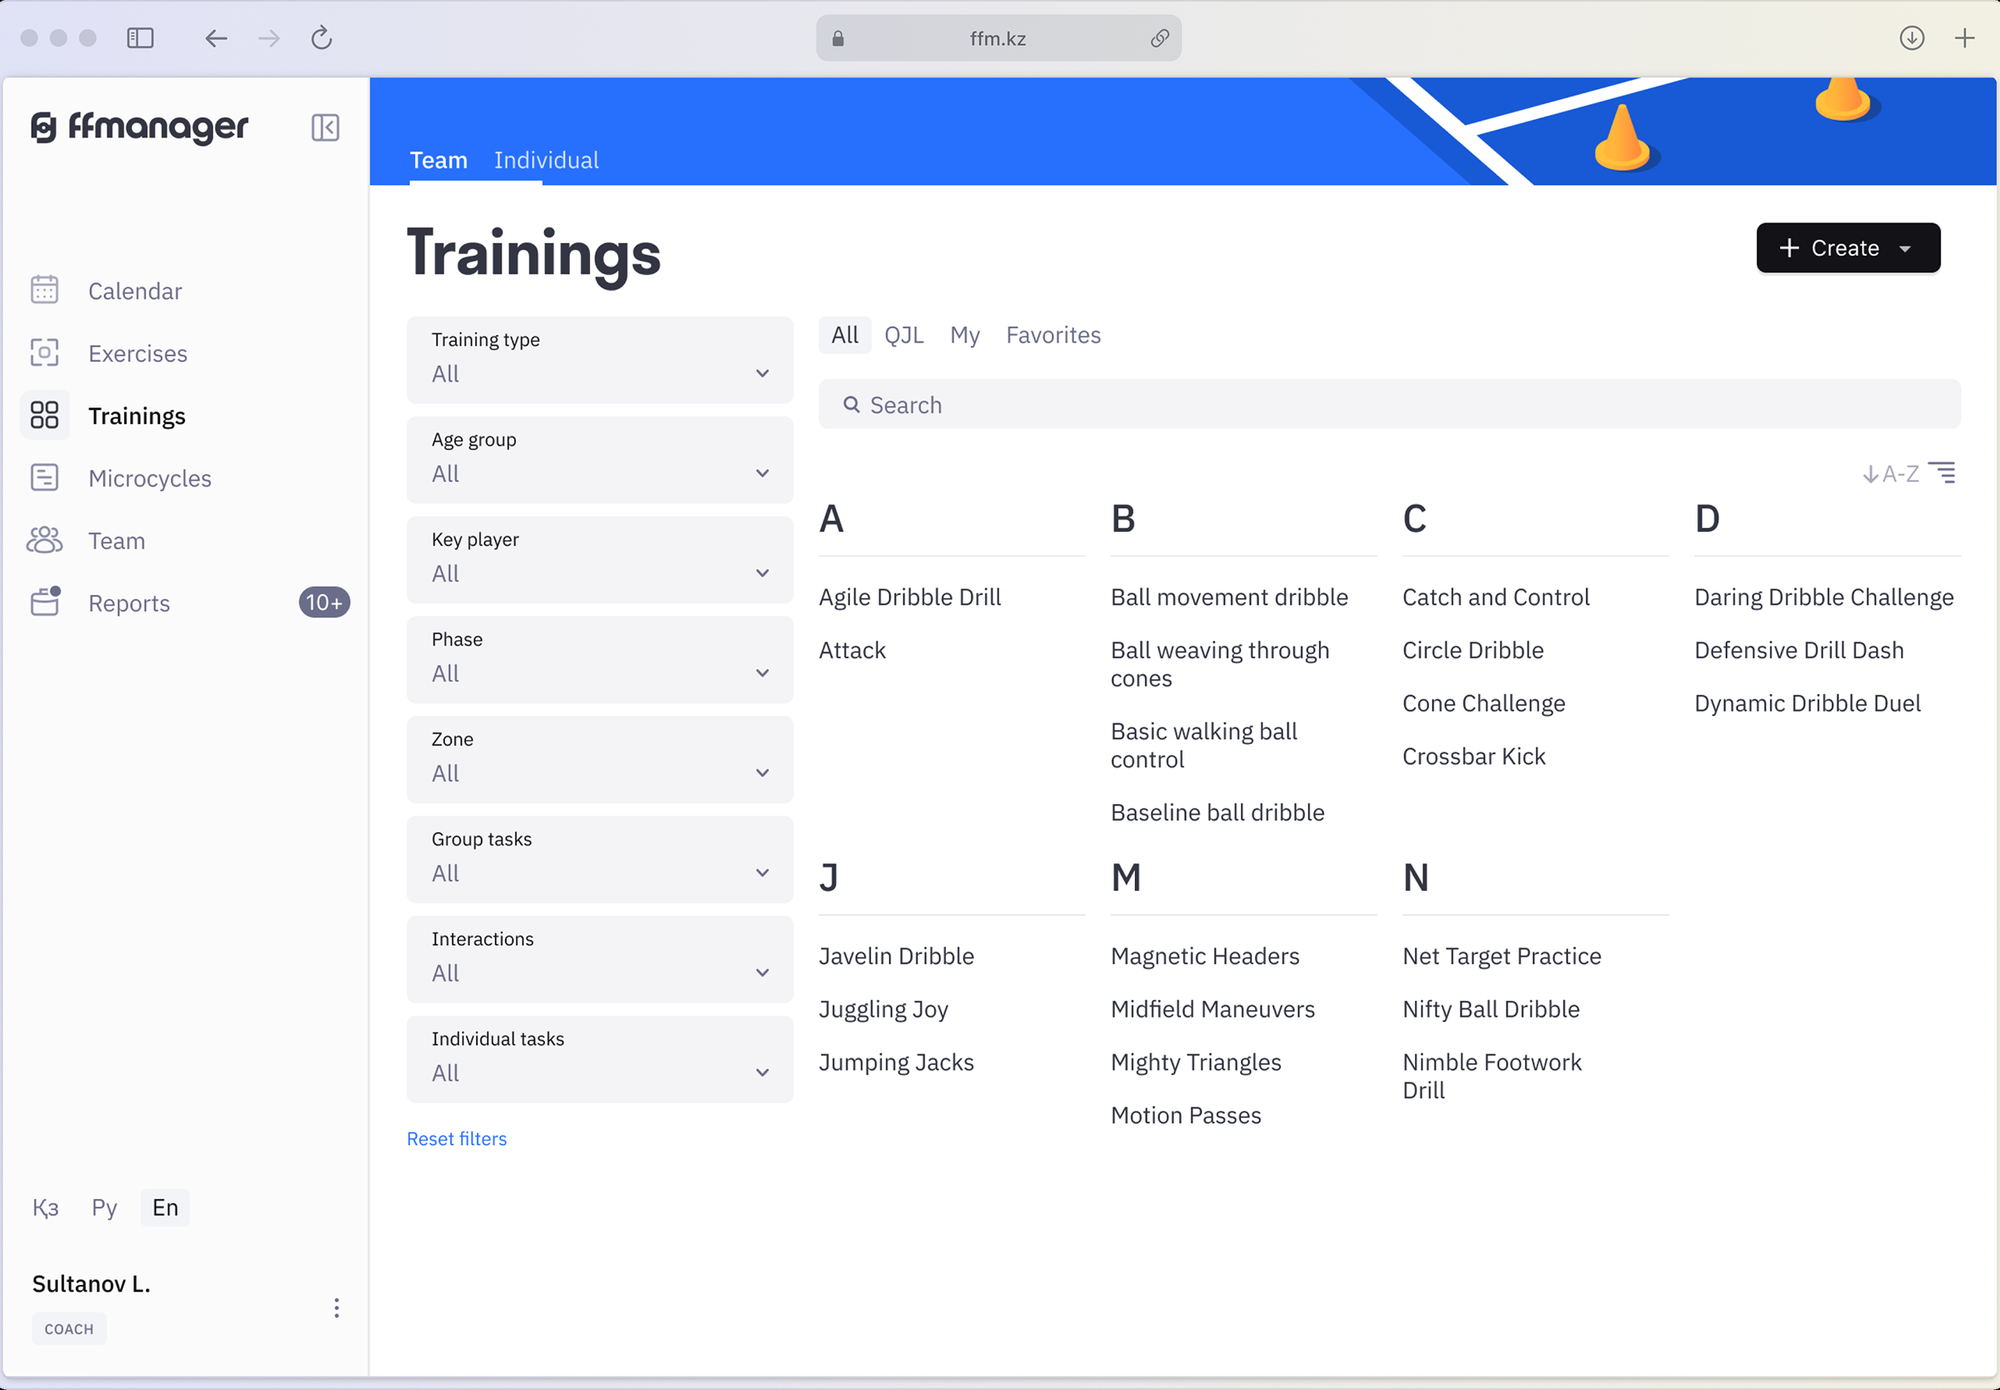Screen dimensions: 2000x1390
Task: Click the Microcycles icon in sidebar
Action: pyautogui.click(x=45, y=477)
